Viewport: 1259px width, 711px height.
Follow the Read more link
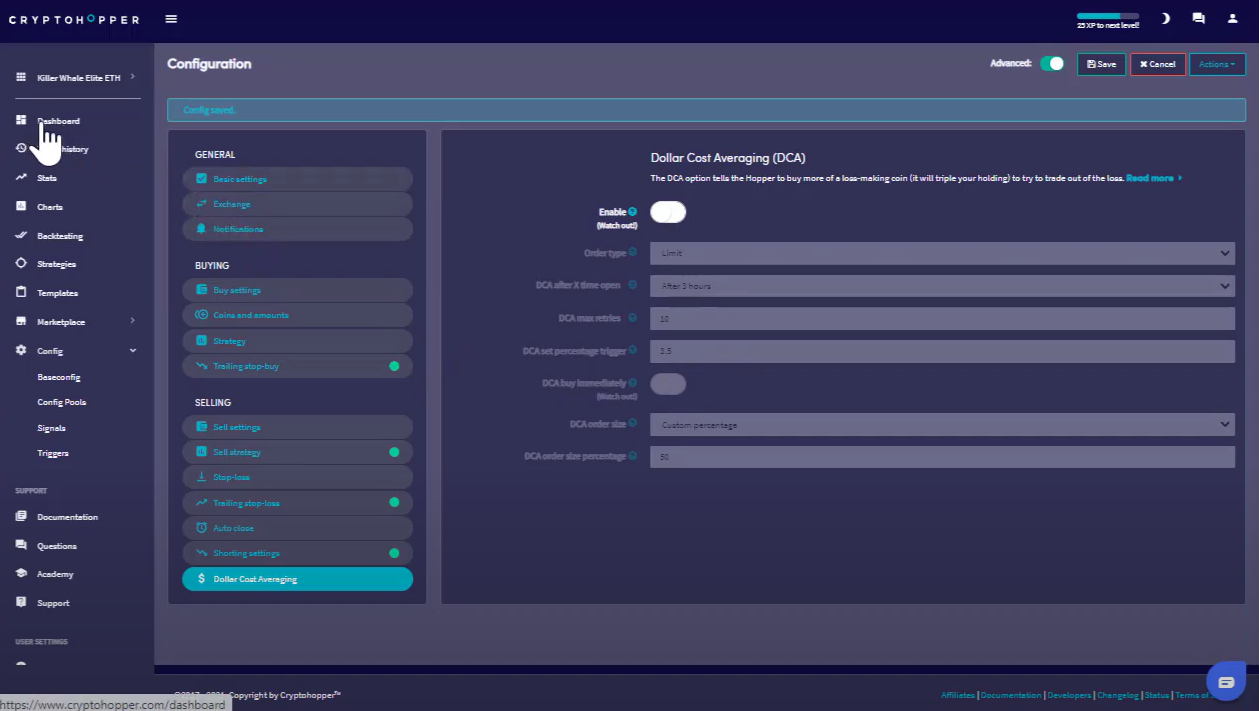click(x=1151, y=178)
